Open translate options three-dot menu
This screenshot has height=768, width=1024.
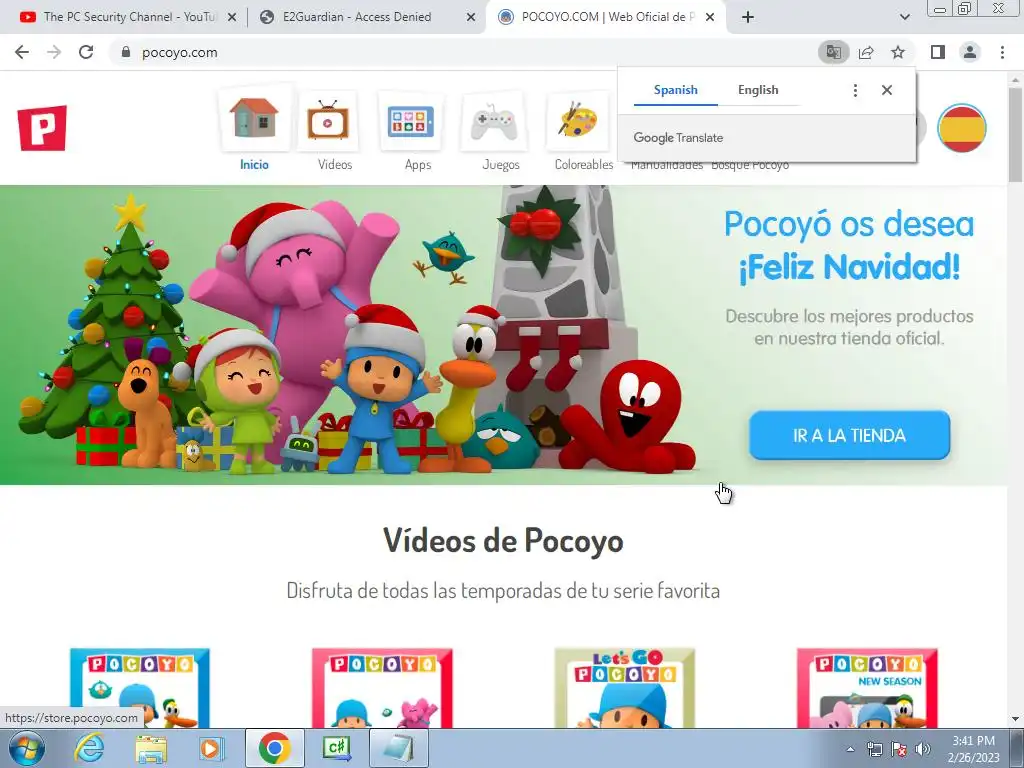pos(855,90)
